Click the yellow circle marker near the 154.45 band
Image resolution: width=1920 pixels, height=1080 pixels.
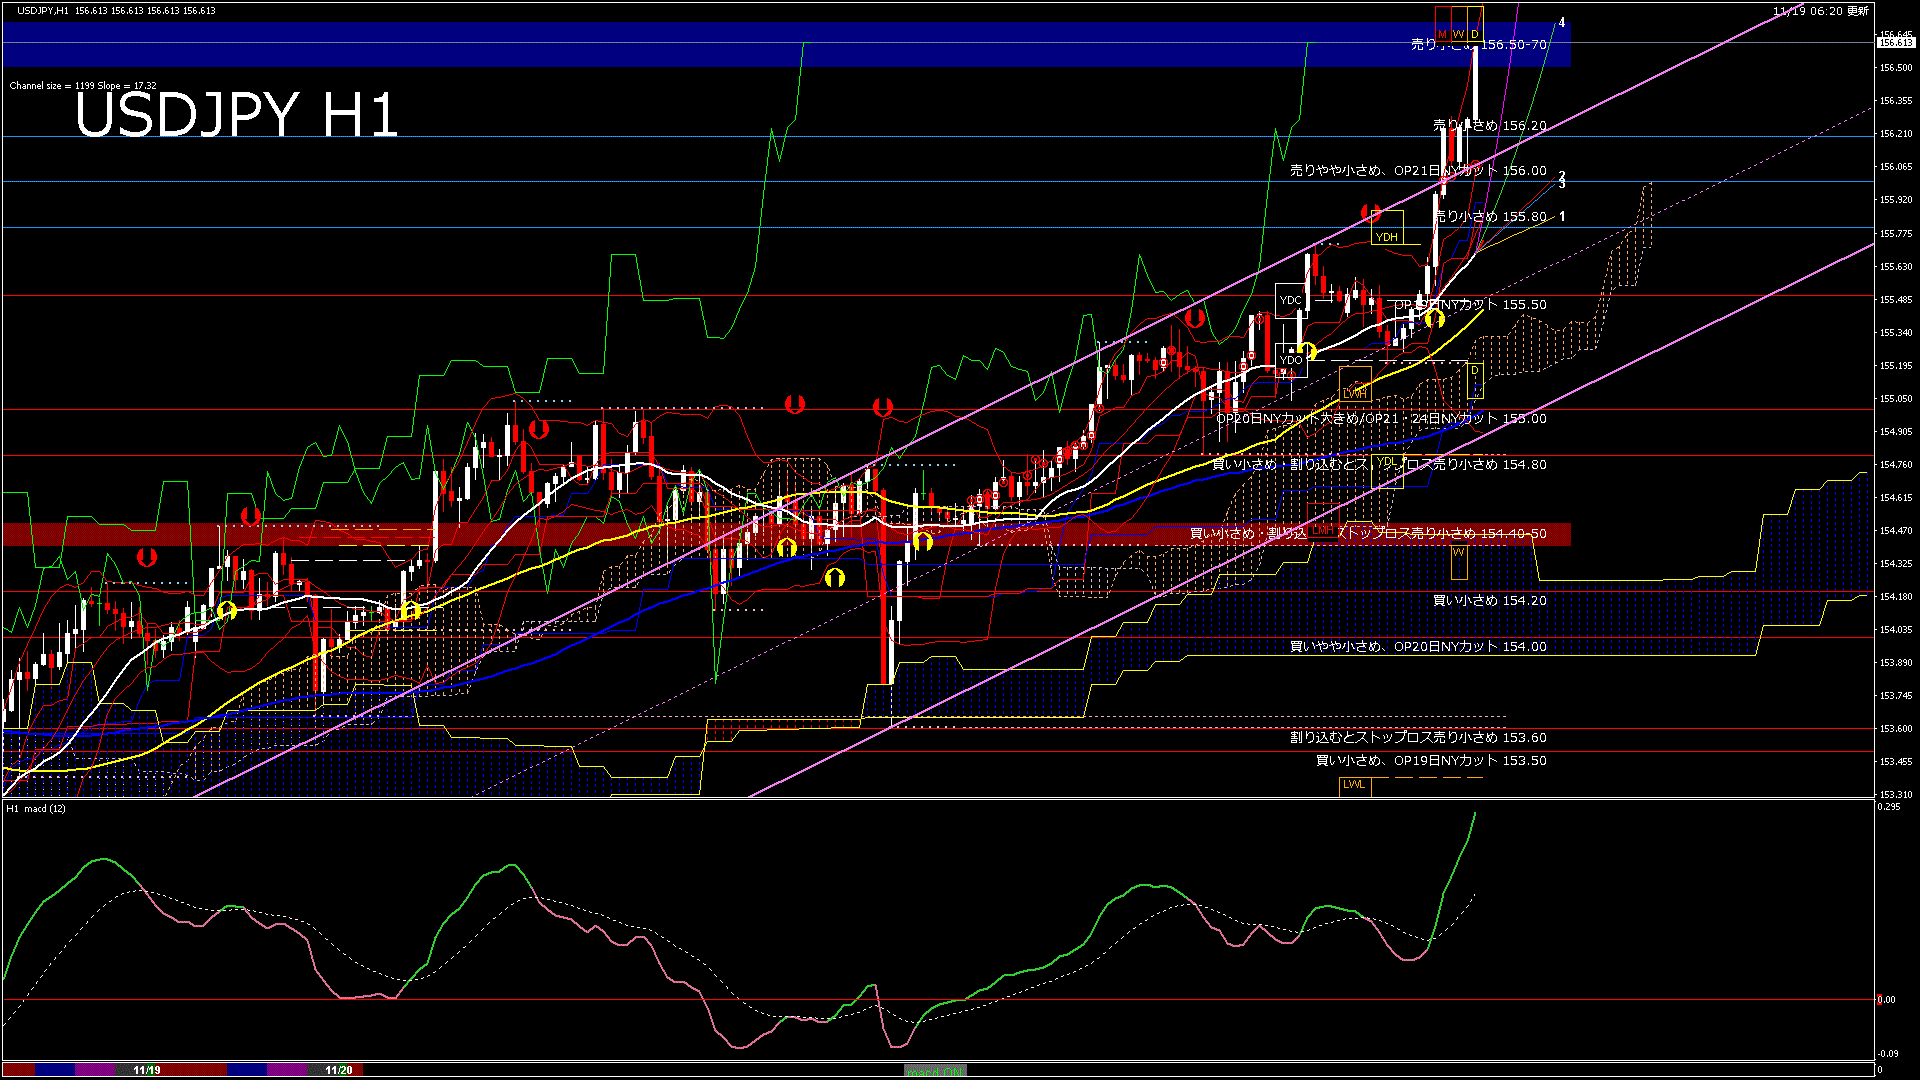[x=925, y=540]
